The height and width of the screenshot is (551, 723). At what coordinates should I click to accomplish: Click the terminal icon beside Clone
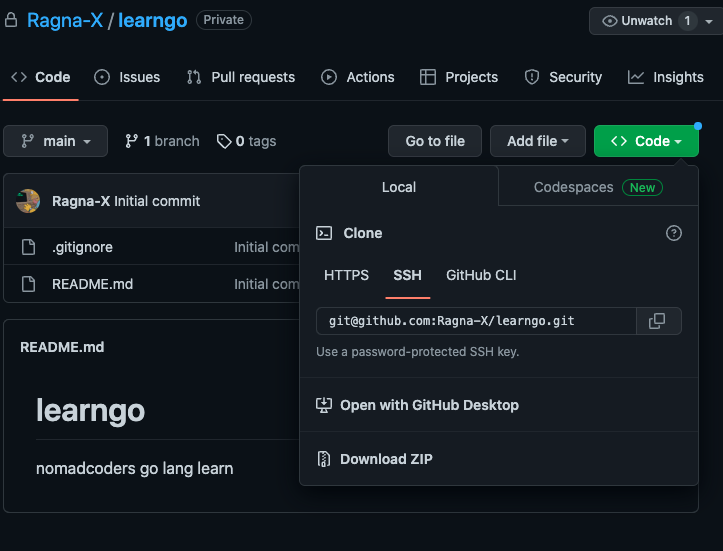[324, 233]
